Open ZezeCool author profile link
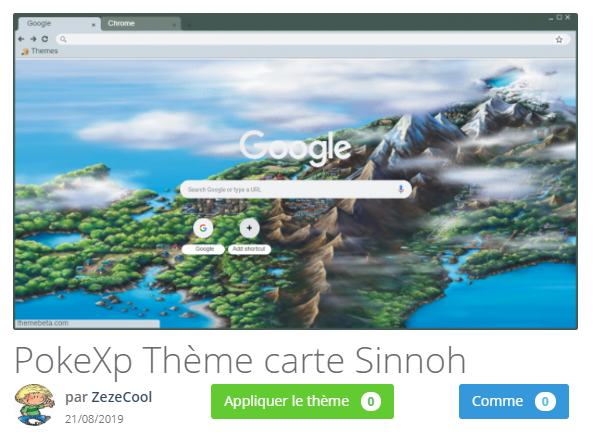 click(121, 397)
